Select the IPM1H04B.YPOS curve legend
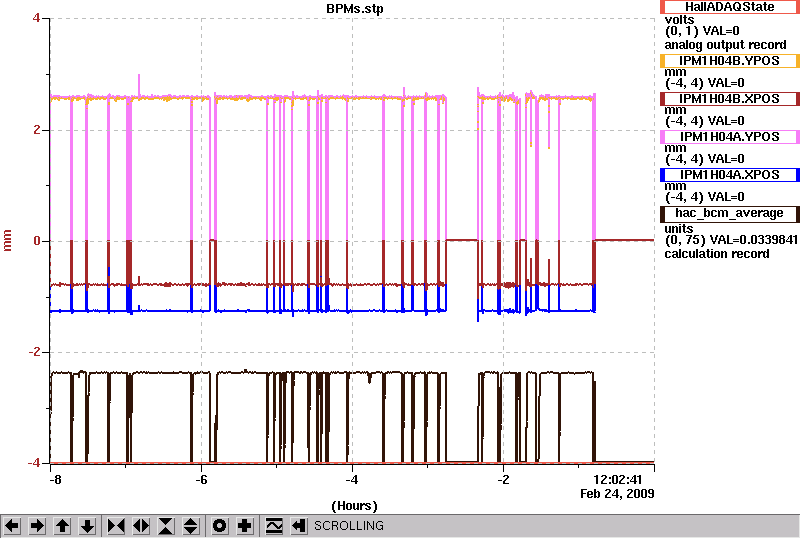 click(730, 61)
